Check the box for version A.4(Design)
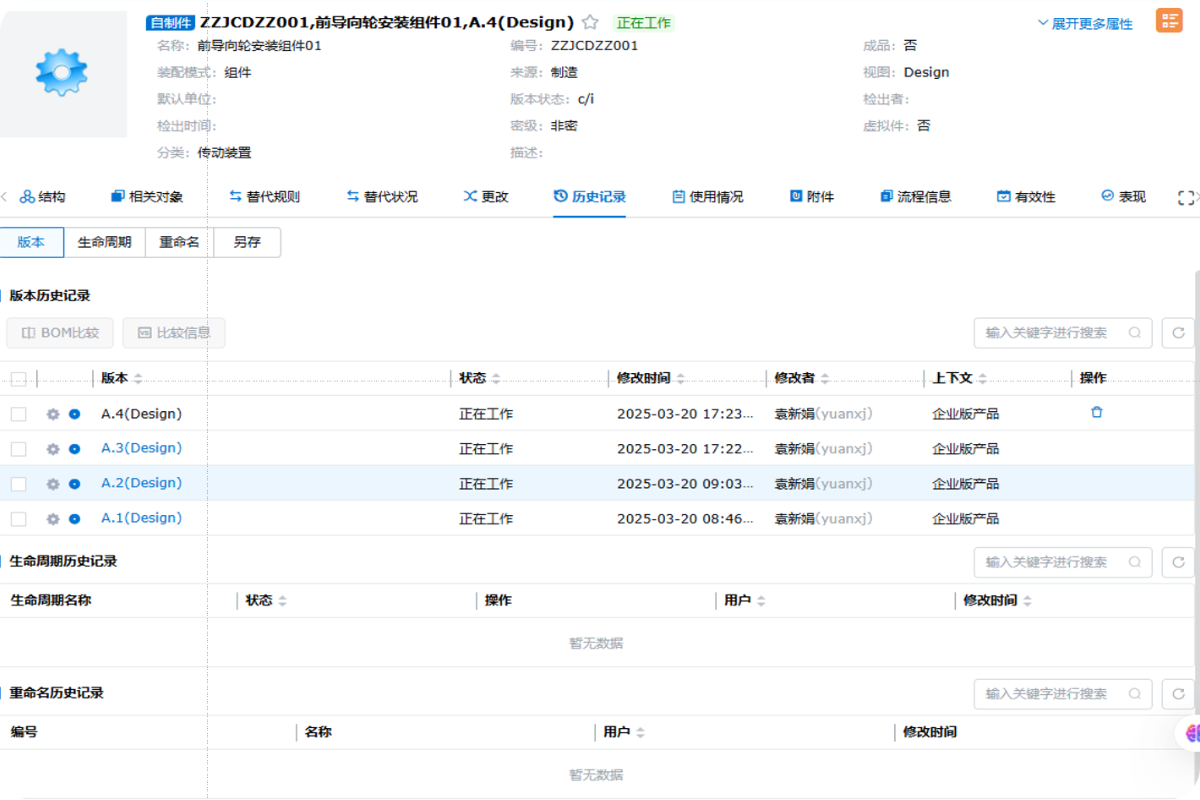 (x=19, y=414)
